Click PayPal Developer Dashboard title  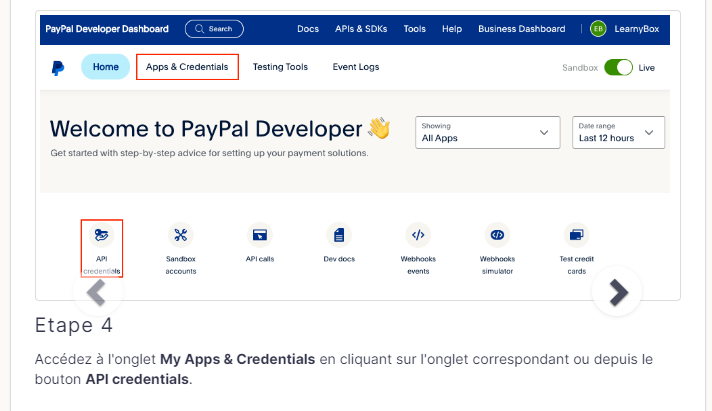click(x=107, y=29)
